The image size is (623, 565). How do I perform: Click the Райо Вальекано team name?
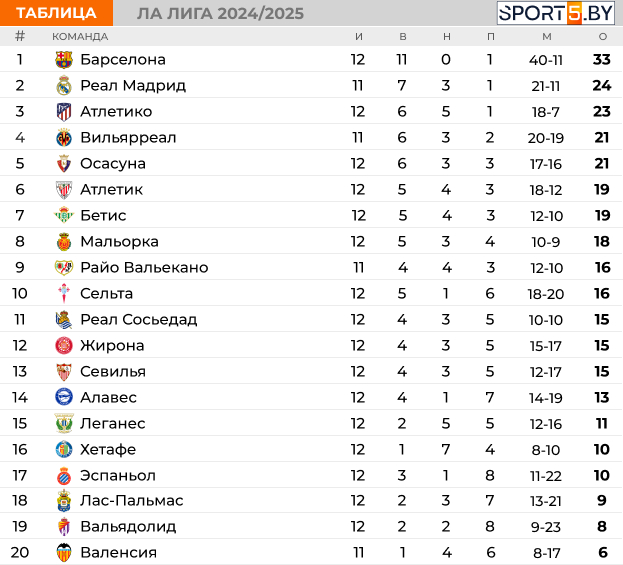pos(144,267)
